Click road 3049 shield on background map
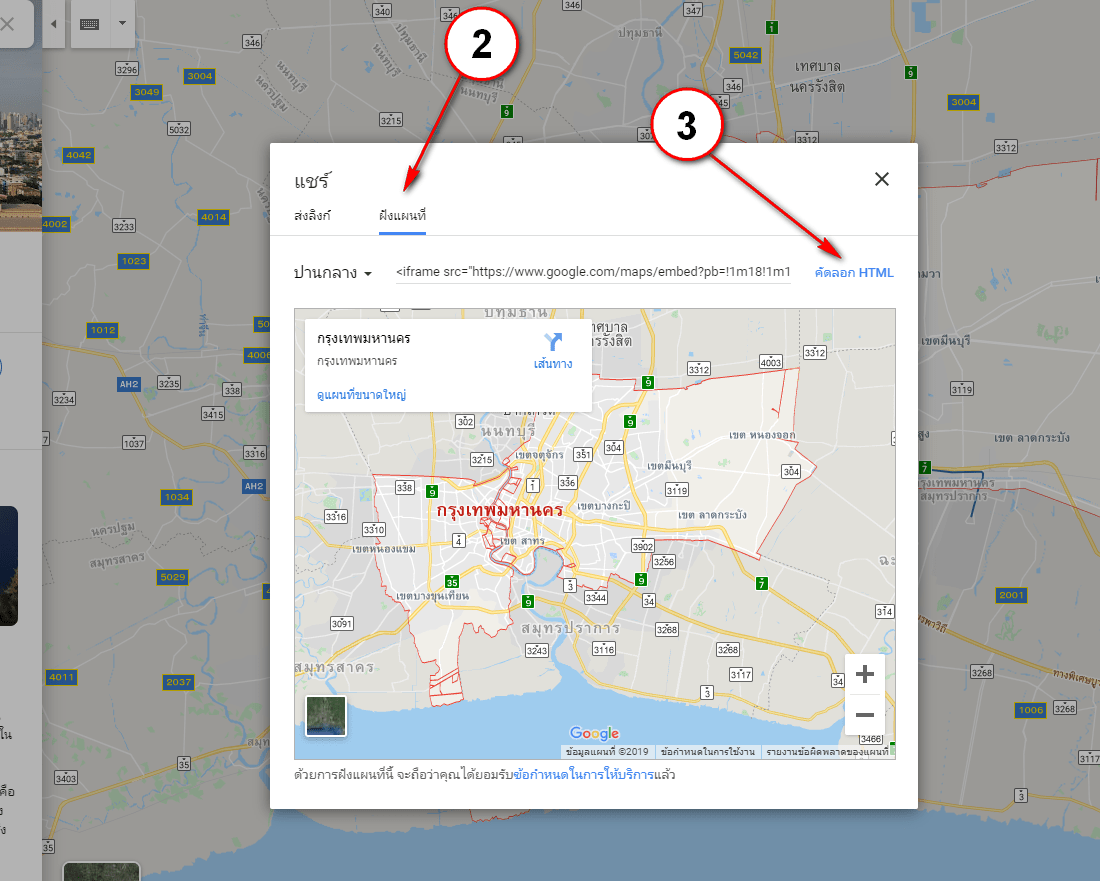1100x881 pixels. tap(147, 92)
